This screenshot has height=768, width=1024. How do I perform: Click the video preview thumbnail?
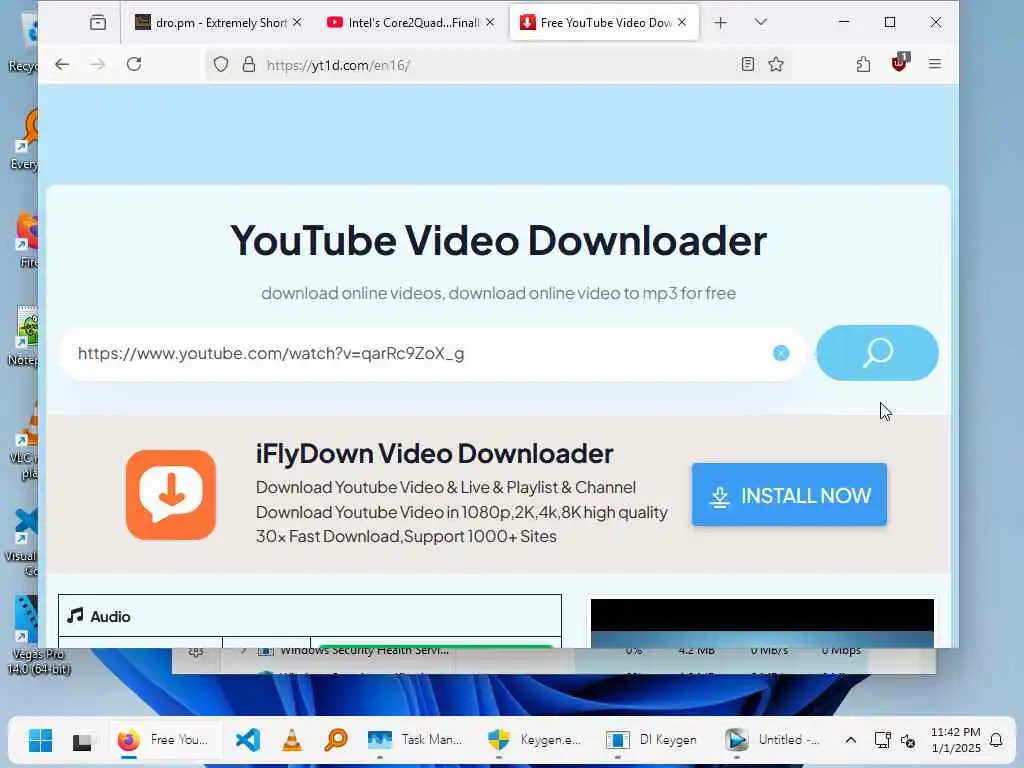762,623
